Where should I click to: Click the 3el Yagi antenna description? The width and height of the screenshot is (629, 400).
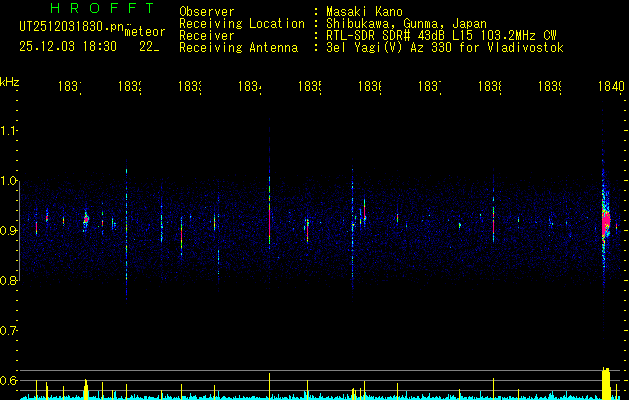pyautogui.click(x=444, y=47)
